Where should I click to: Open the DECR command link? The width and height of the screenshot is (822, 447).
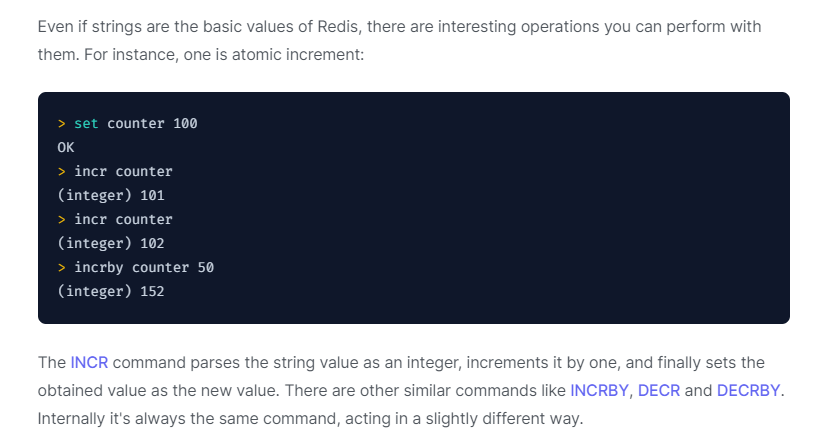(x=658, y=389)
